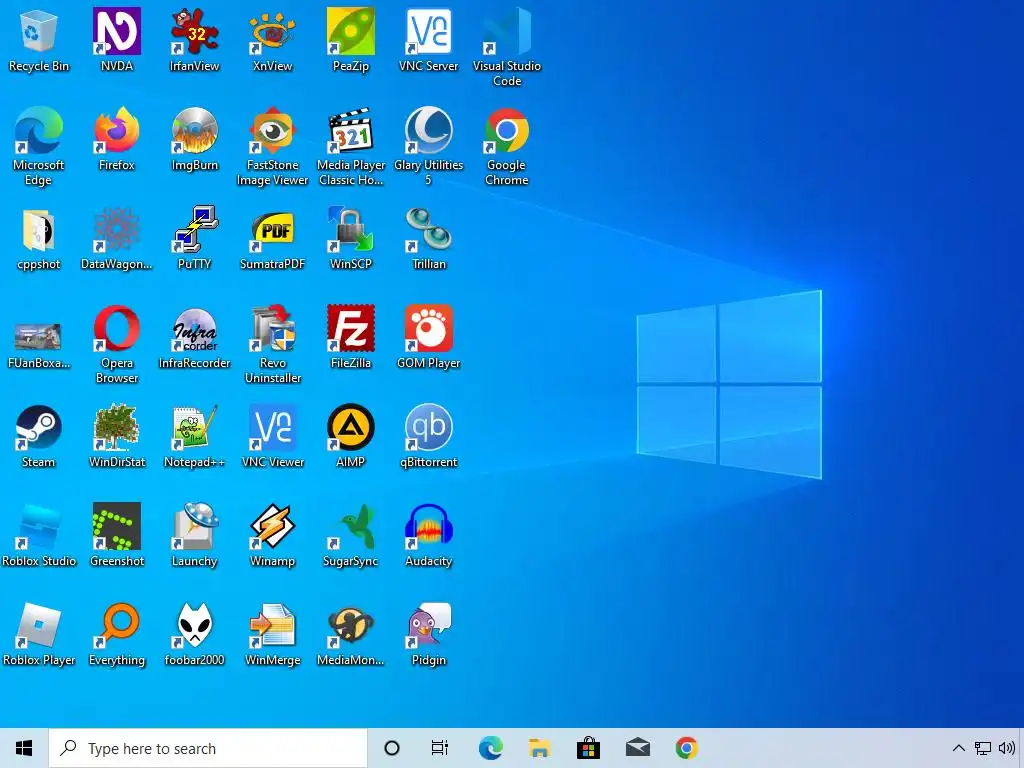The image size is (1024, 768).
Task: Open File Explorer from the taskbar
Action: click(x=539, y=748)
